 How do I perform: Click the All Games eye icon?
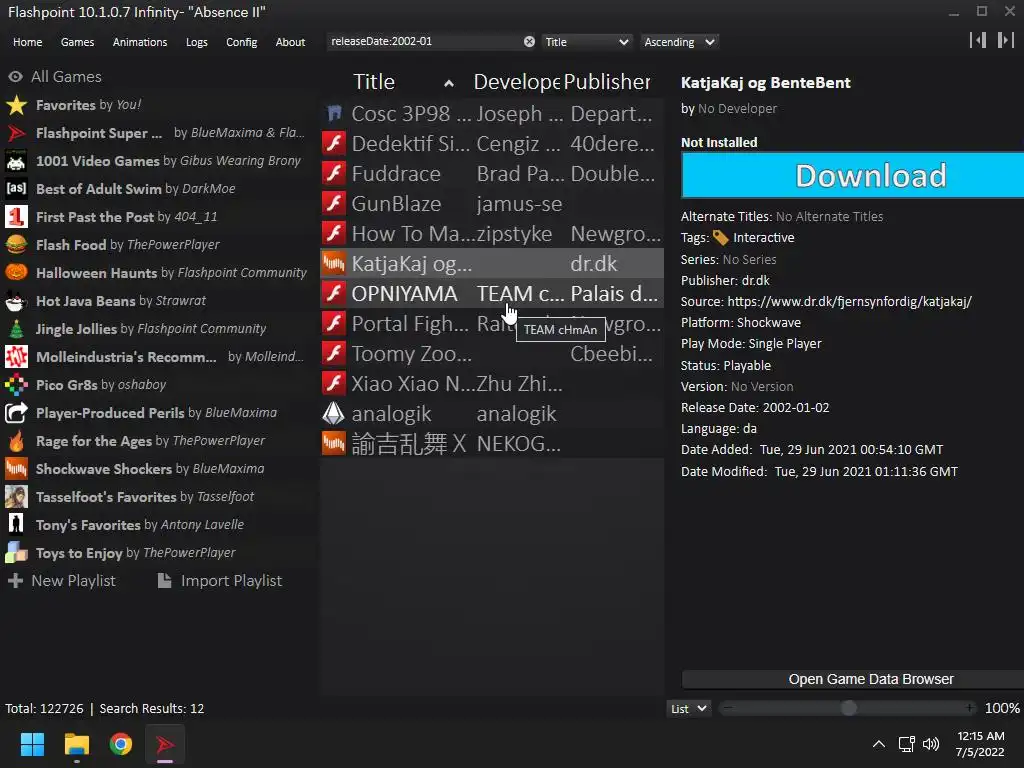click(16, 77)
